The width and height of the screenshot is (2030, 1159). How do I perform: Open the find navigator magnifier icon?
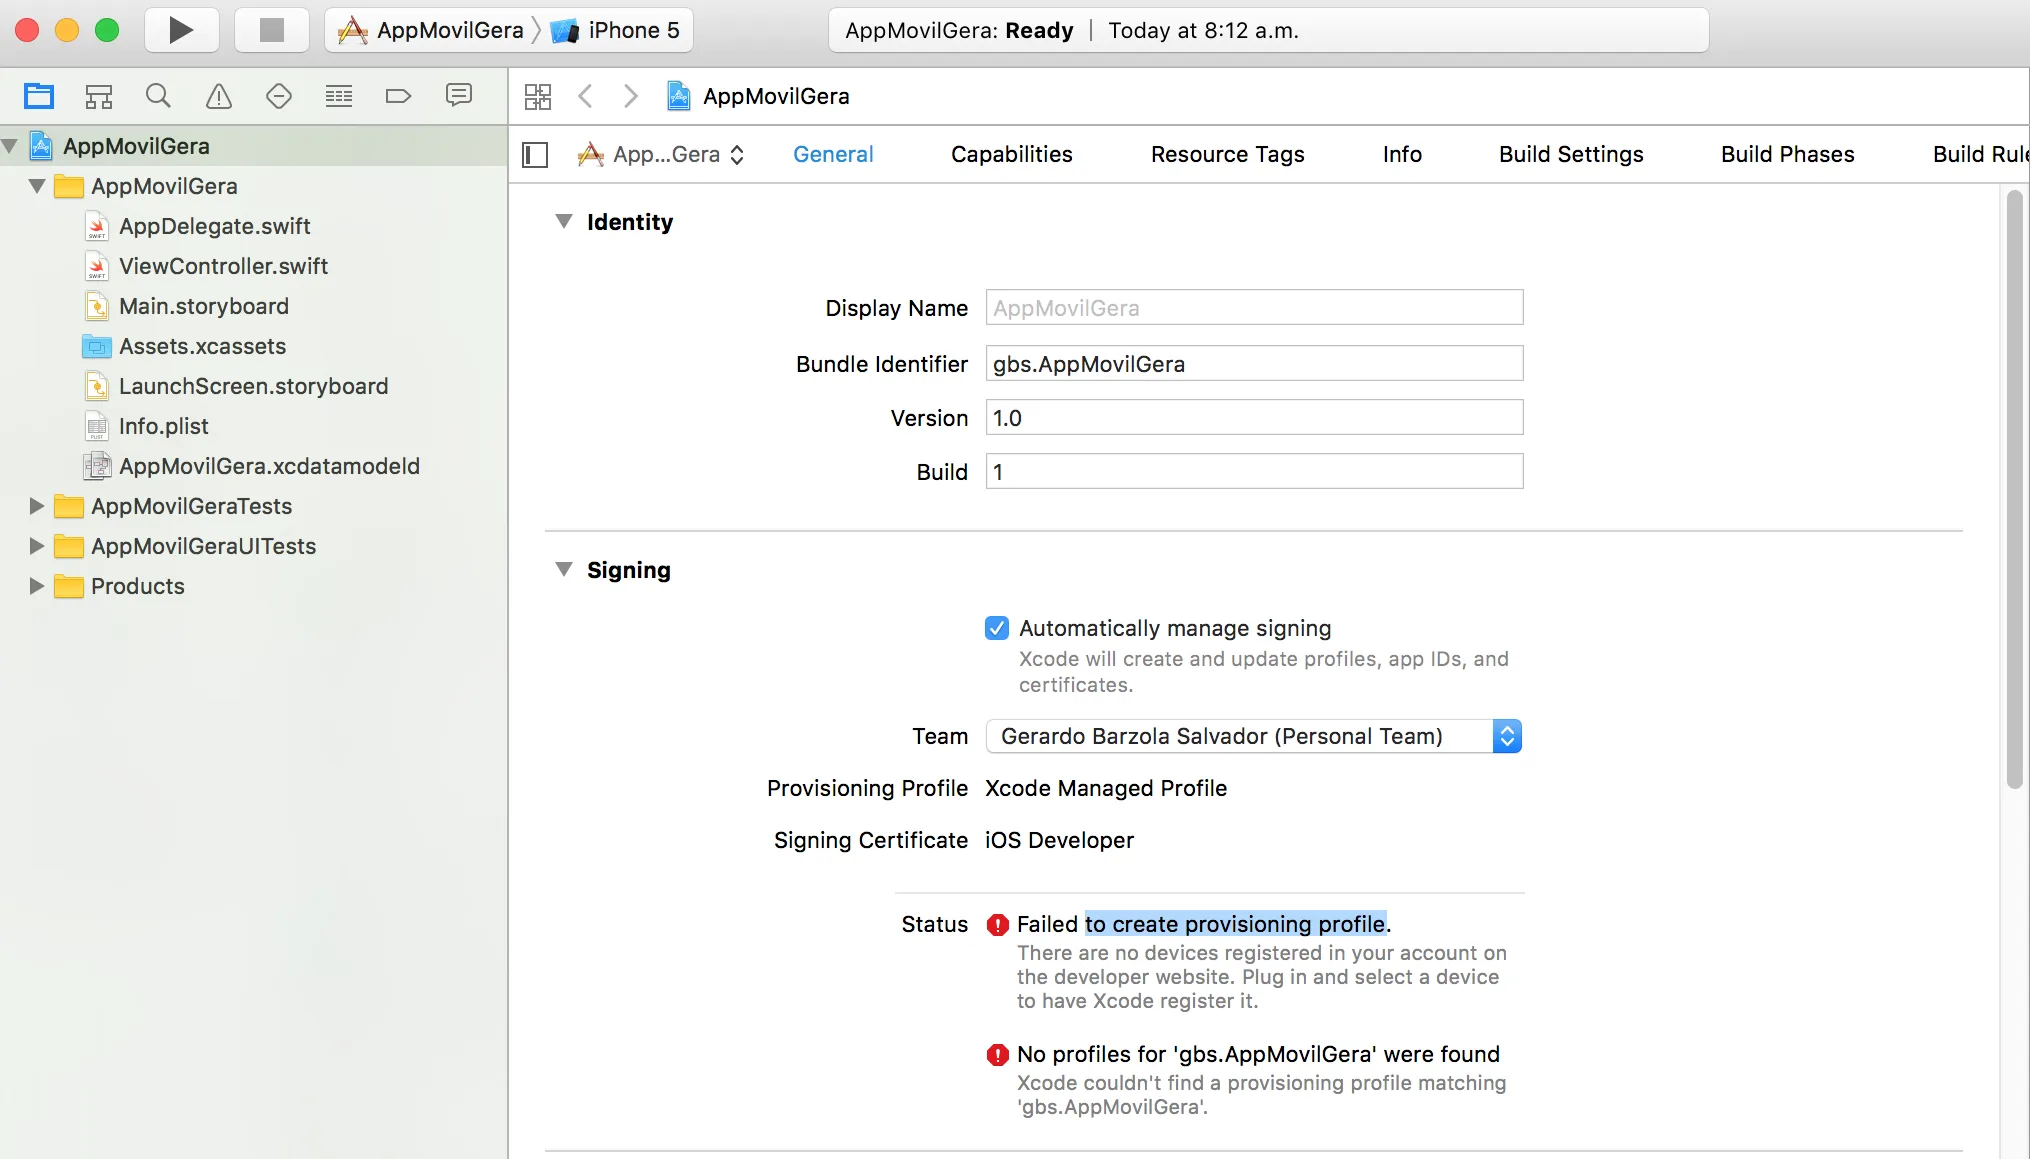158,96
